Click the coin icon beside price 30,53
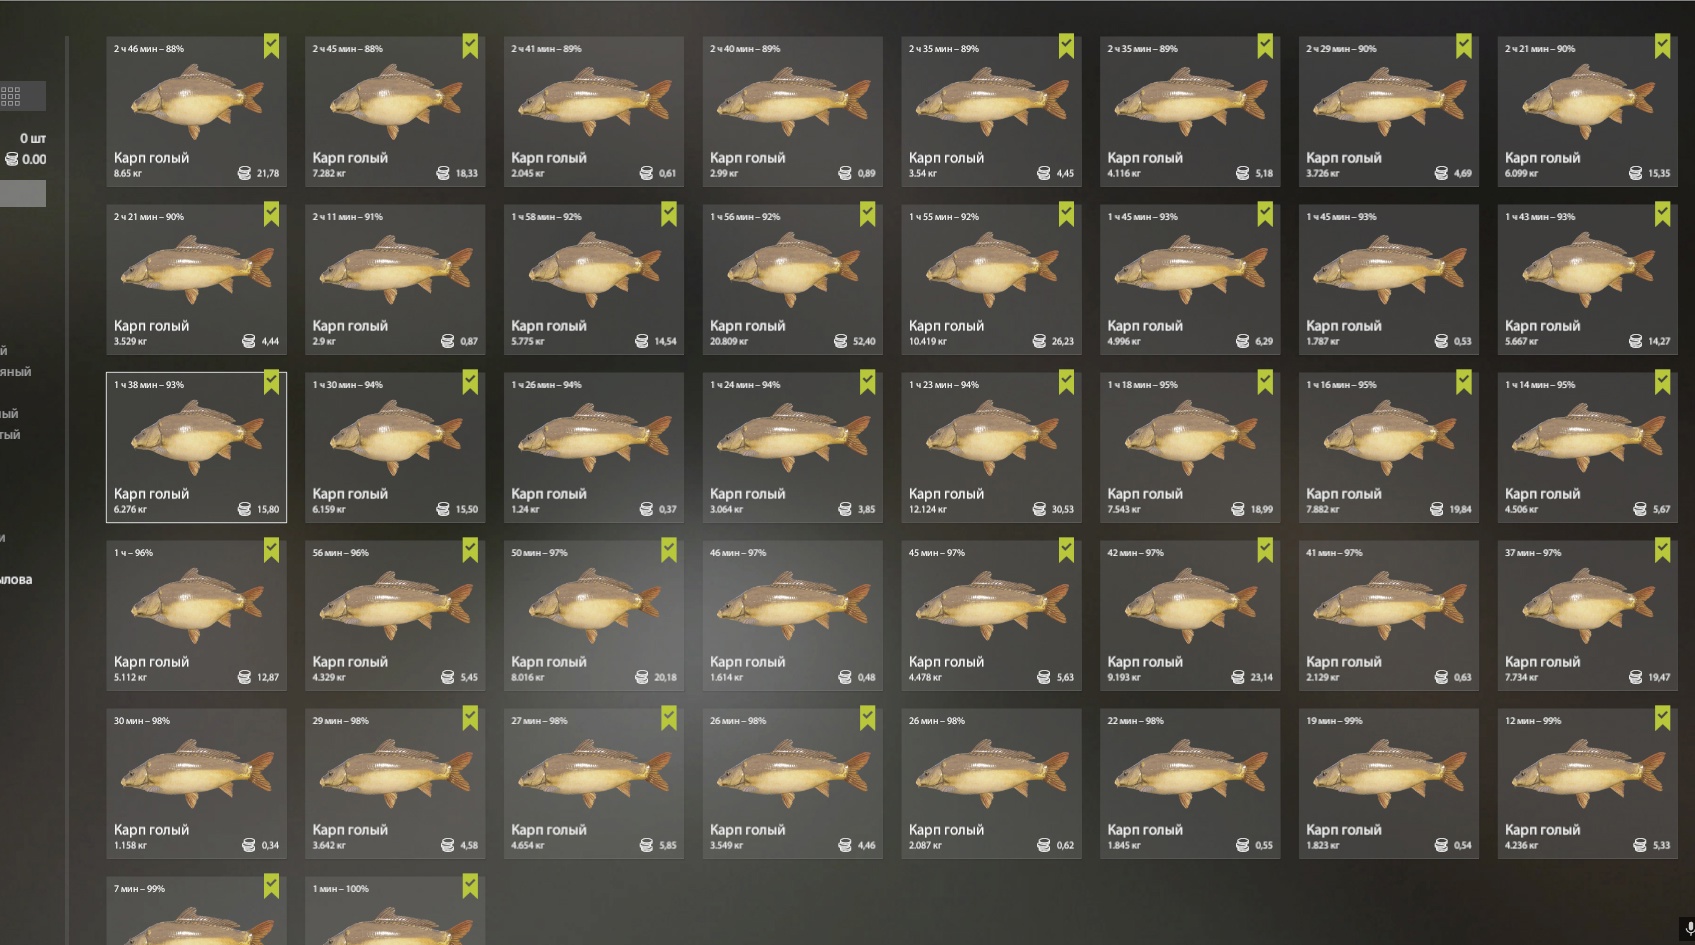This screenshot has height=945, width=1695. pyautogui.click(x=1039, y=509)
